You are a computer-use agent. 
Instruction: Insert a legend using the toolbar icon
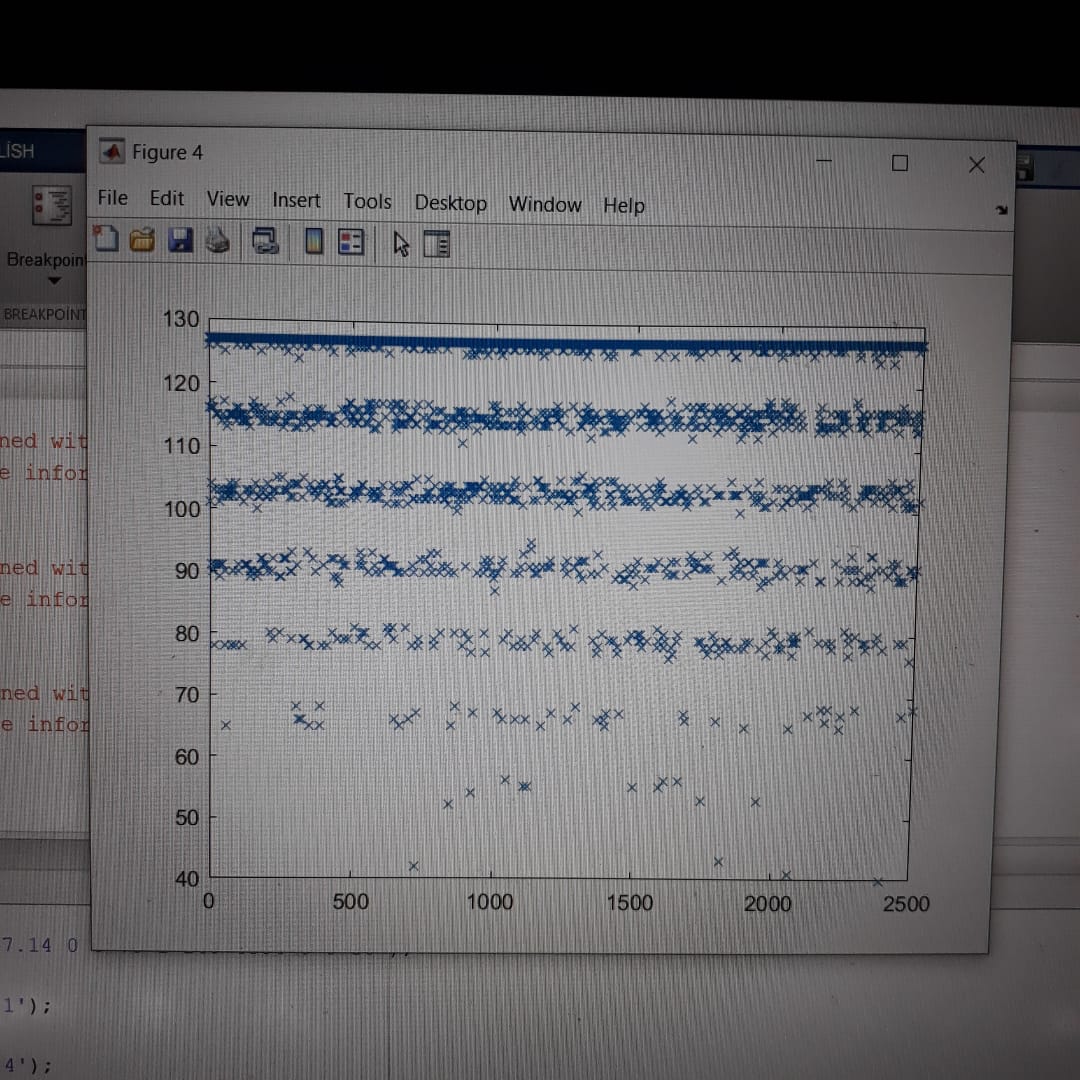pos(351,242)
